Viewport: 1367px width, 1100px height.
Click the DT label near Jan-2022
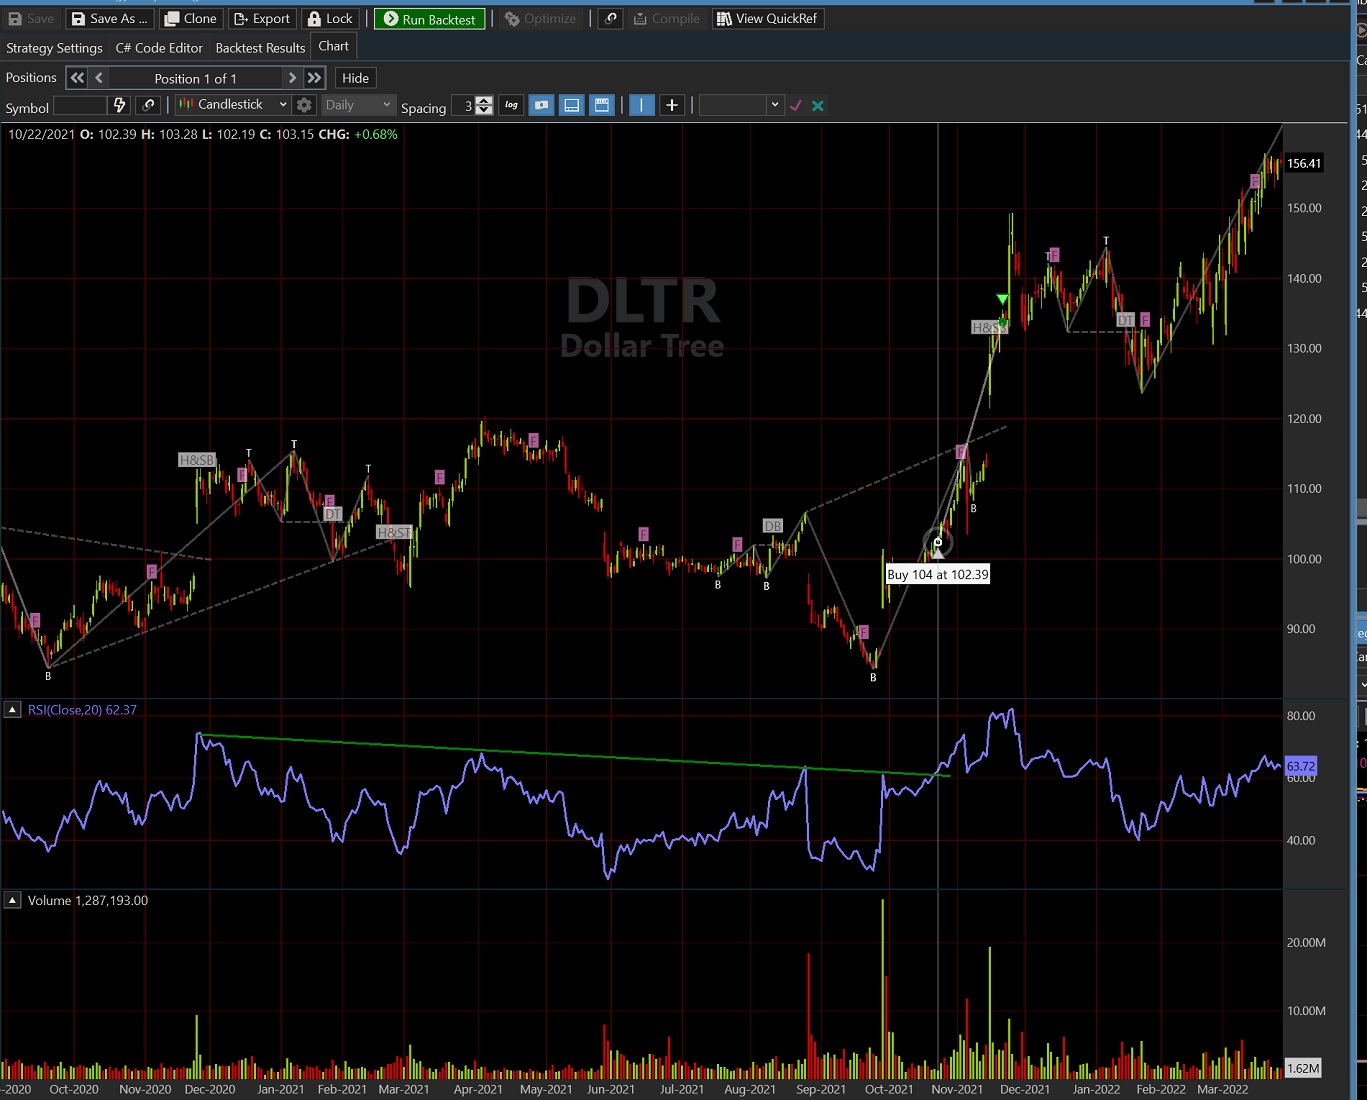1126,320
